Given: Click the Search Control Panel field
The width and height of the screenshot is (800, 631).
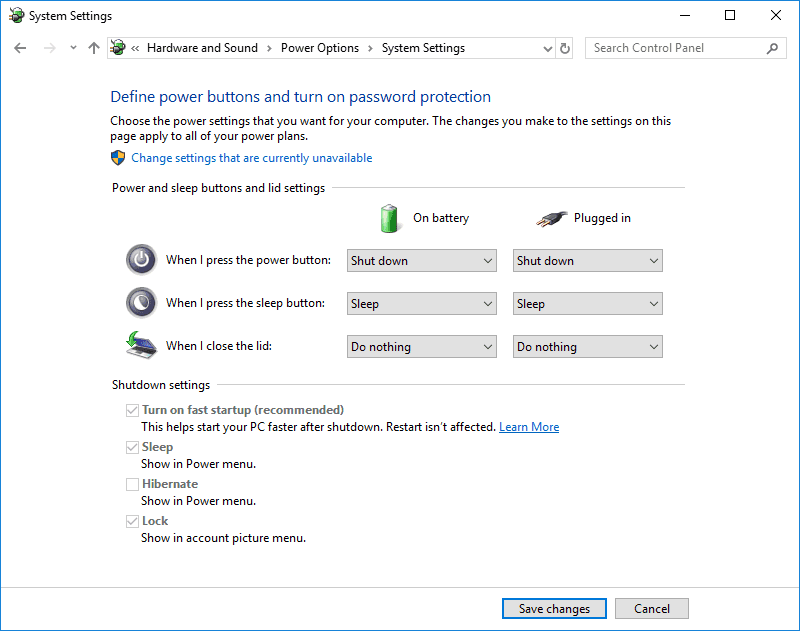Looking at the screenshot, I should tap(675, 48).
